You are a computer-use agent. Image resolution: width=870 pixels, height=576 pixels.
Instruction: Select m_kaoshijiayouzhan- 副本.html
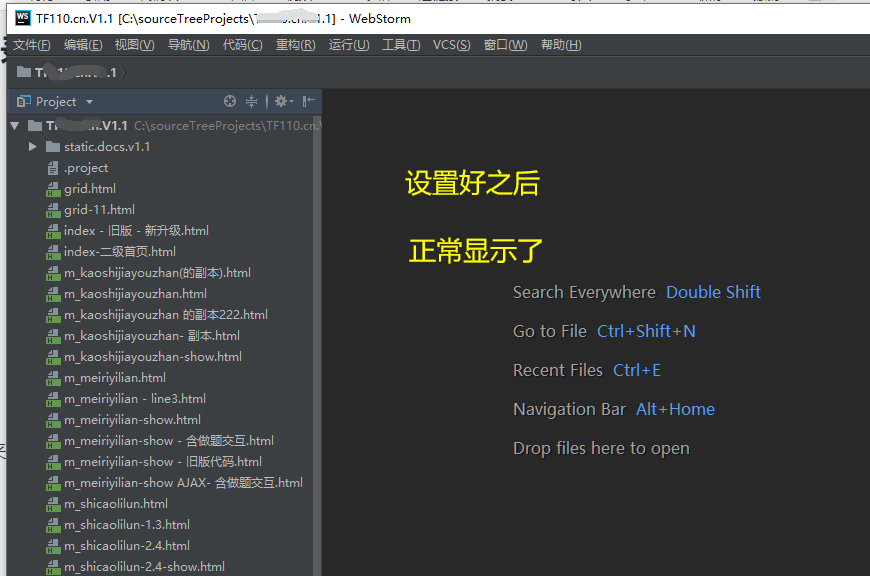[x=152, y=336]
